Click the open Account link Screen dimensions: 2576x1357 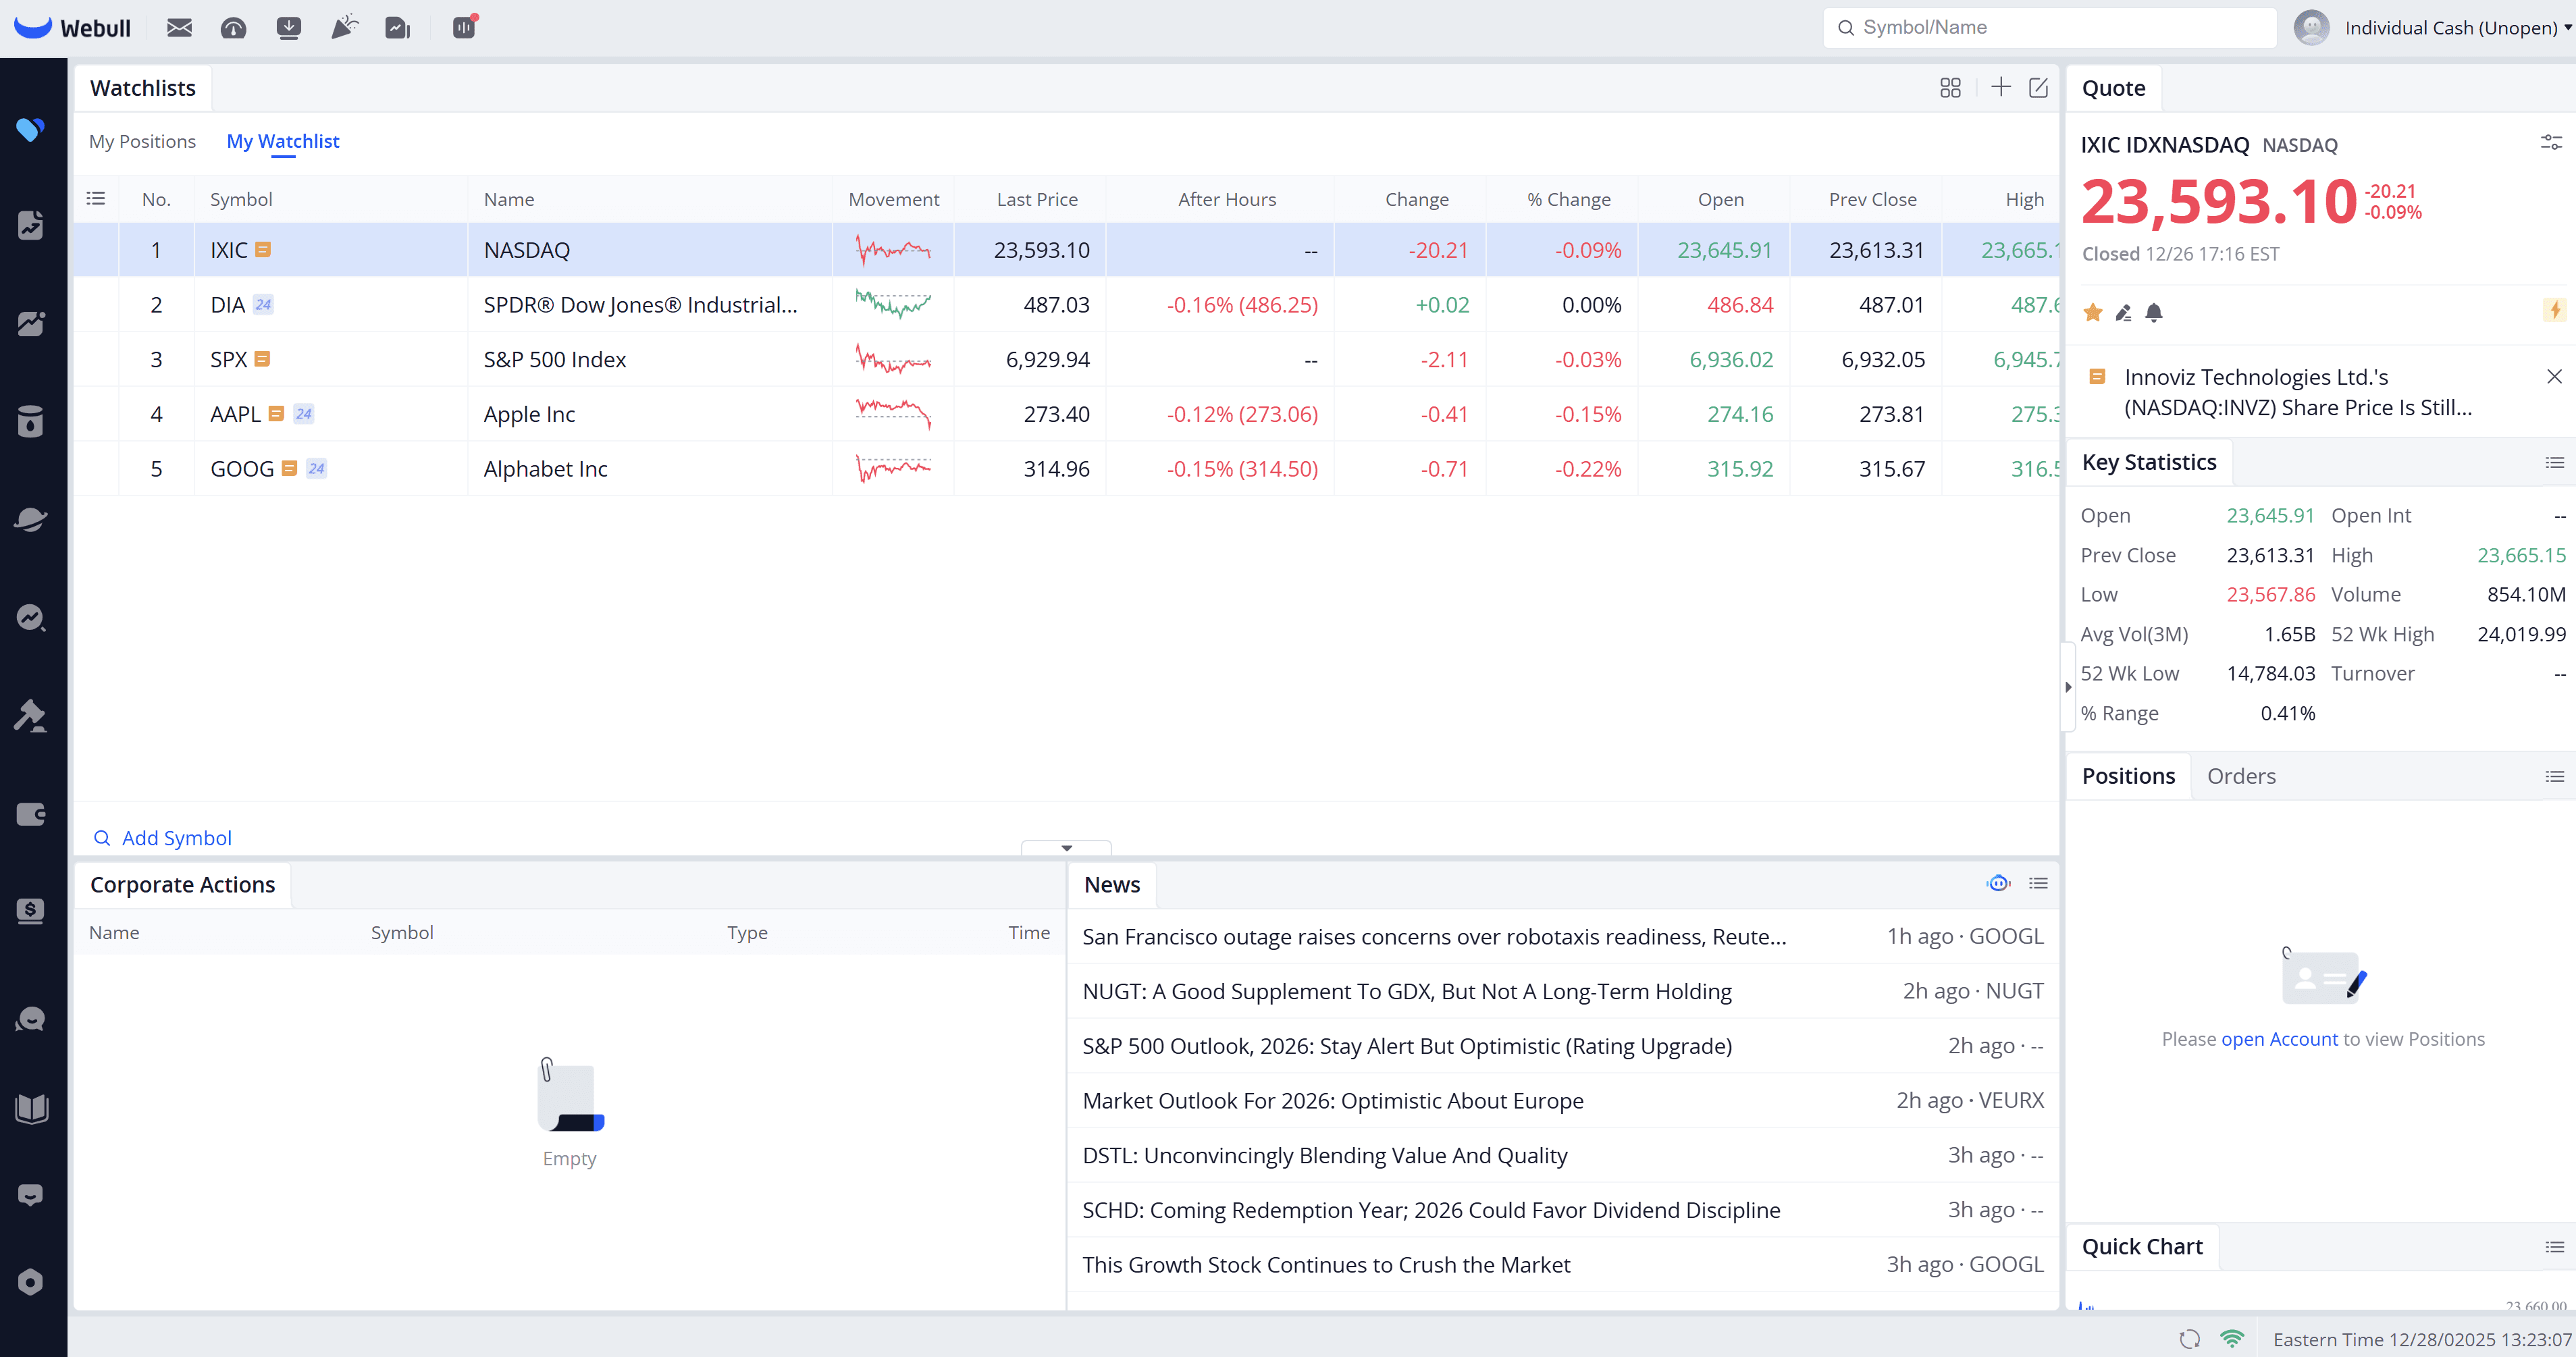(2279, 1039)
